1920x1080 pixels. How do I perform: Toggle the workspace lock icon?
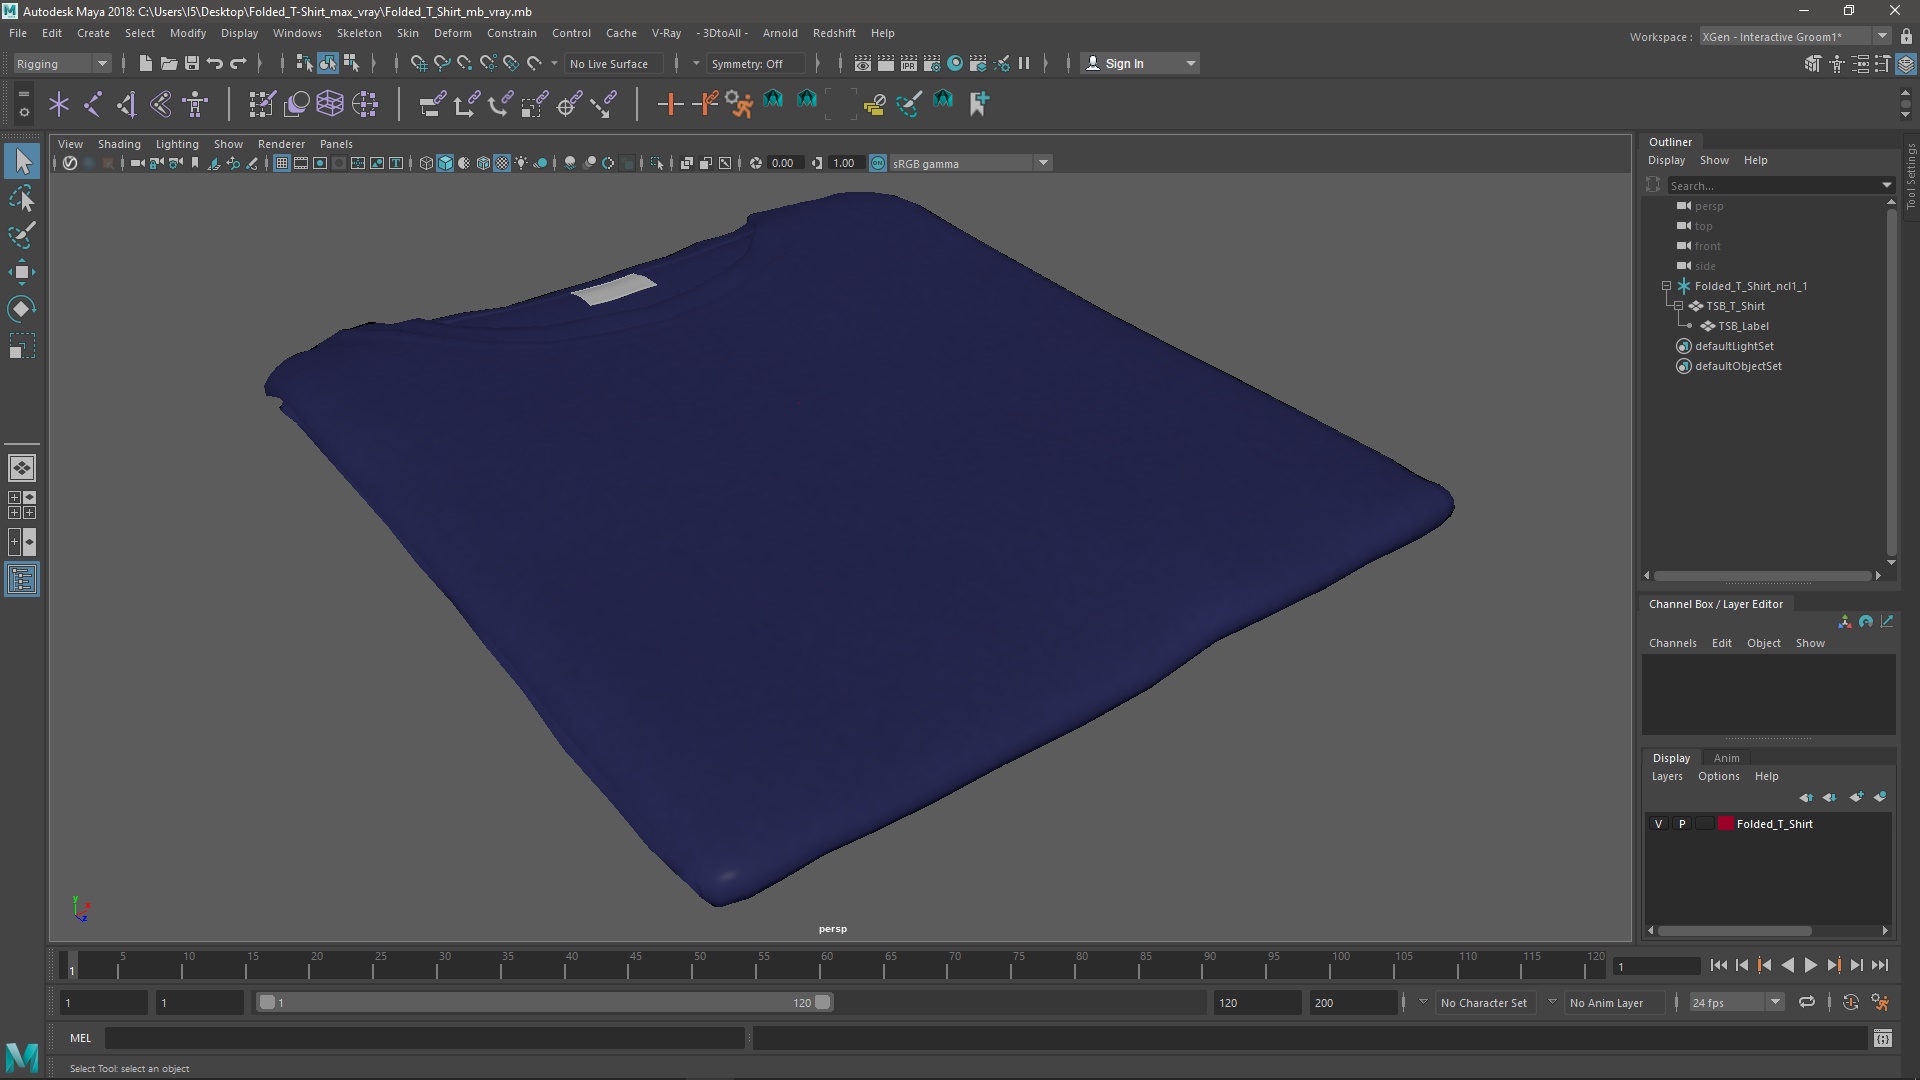[x=1906, y=36]
